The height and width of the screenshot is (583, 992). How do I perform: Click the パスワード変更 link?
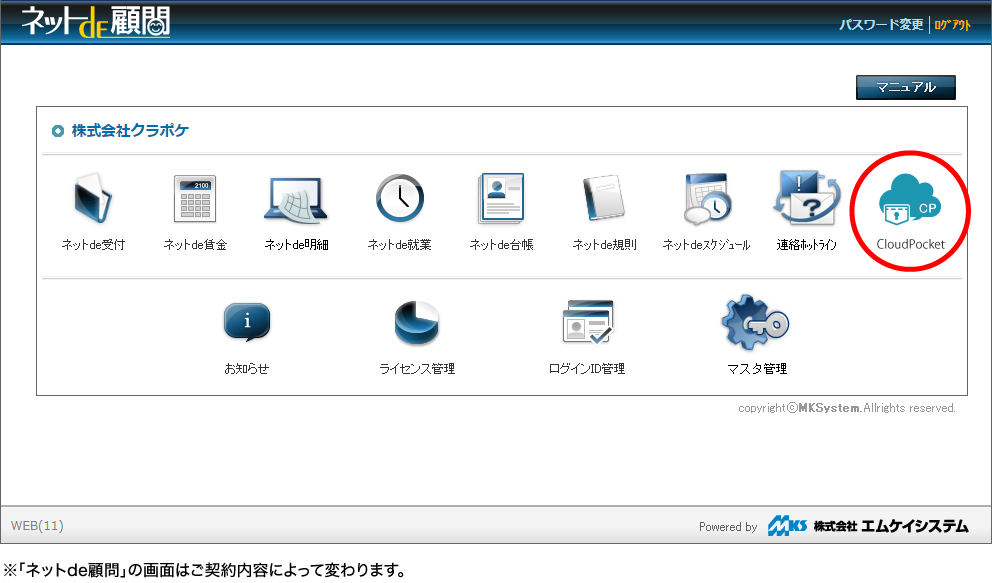(x=881, y=25)
